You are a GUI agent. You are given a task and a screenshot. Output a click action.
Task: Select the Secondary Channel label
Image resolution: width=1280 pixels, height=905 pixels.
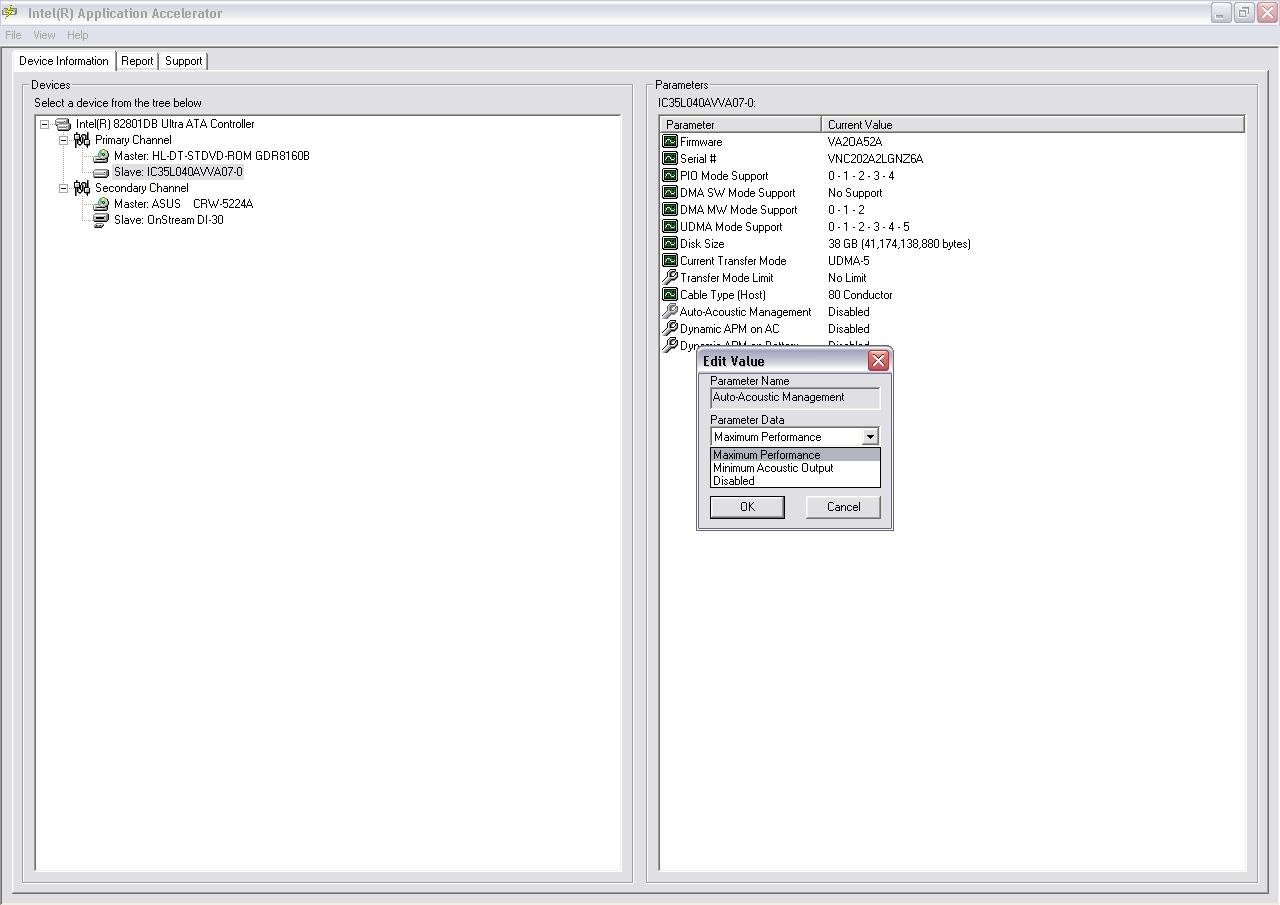pos(142,188)
